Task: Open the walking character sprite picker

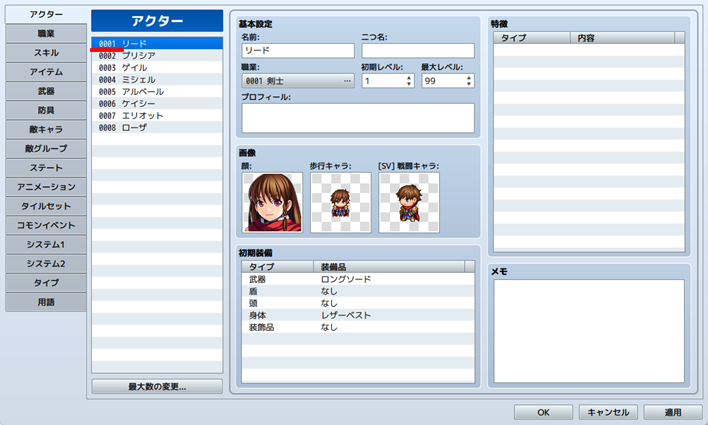Action: click(340, 202)
